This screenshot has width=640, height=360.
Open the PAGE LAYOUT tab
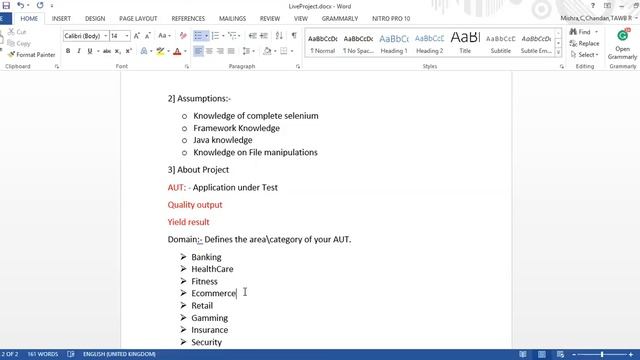point(138,19)
